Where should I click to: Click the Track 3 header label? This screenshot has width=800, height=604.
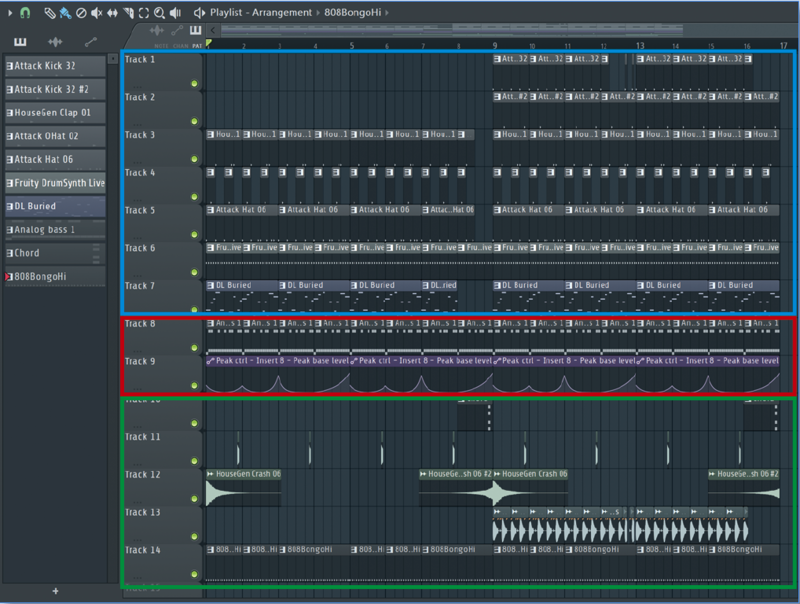(140, 135)
